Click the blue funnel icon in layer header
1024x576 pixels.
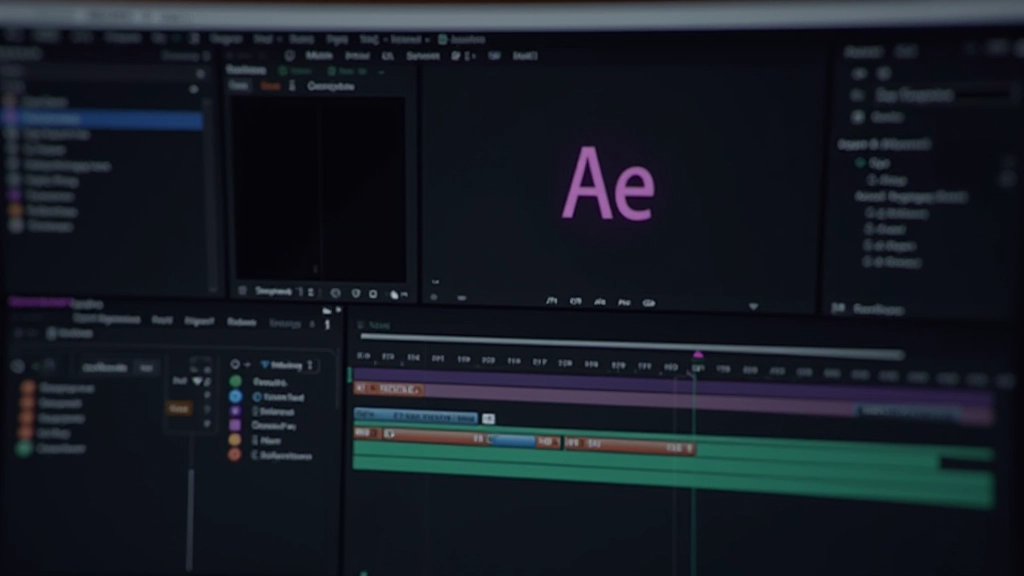tap(264, 364)
